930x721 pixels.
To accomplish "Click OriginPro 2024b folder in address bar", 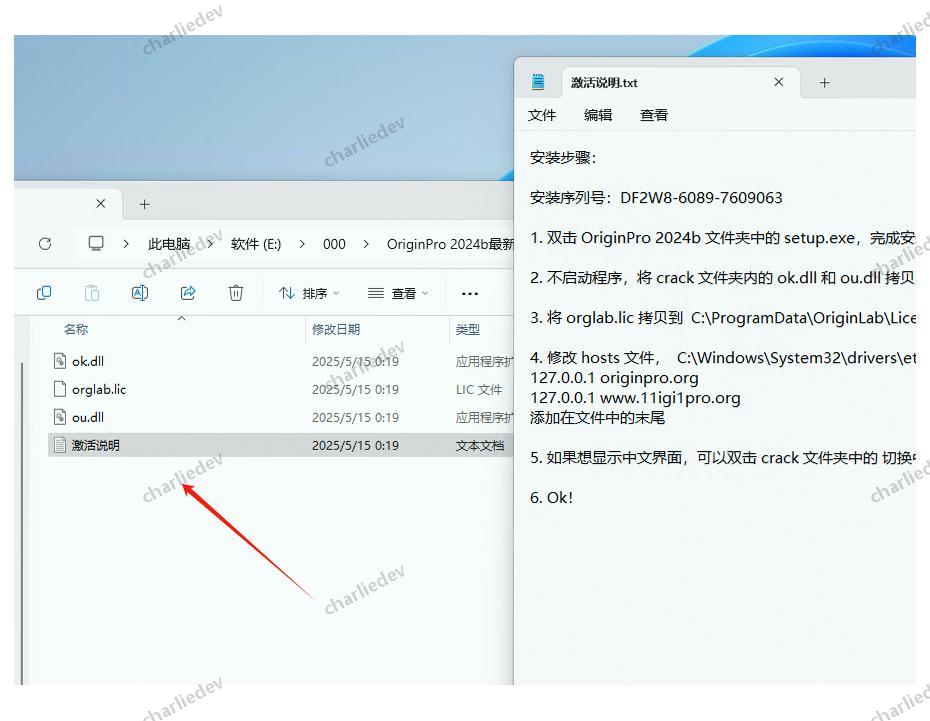I will (x=450, y=244).
